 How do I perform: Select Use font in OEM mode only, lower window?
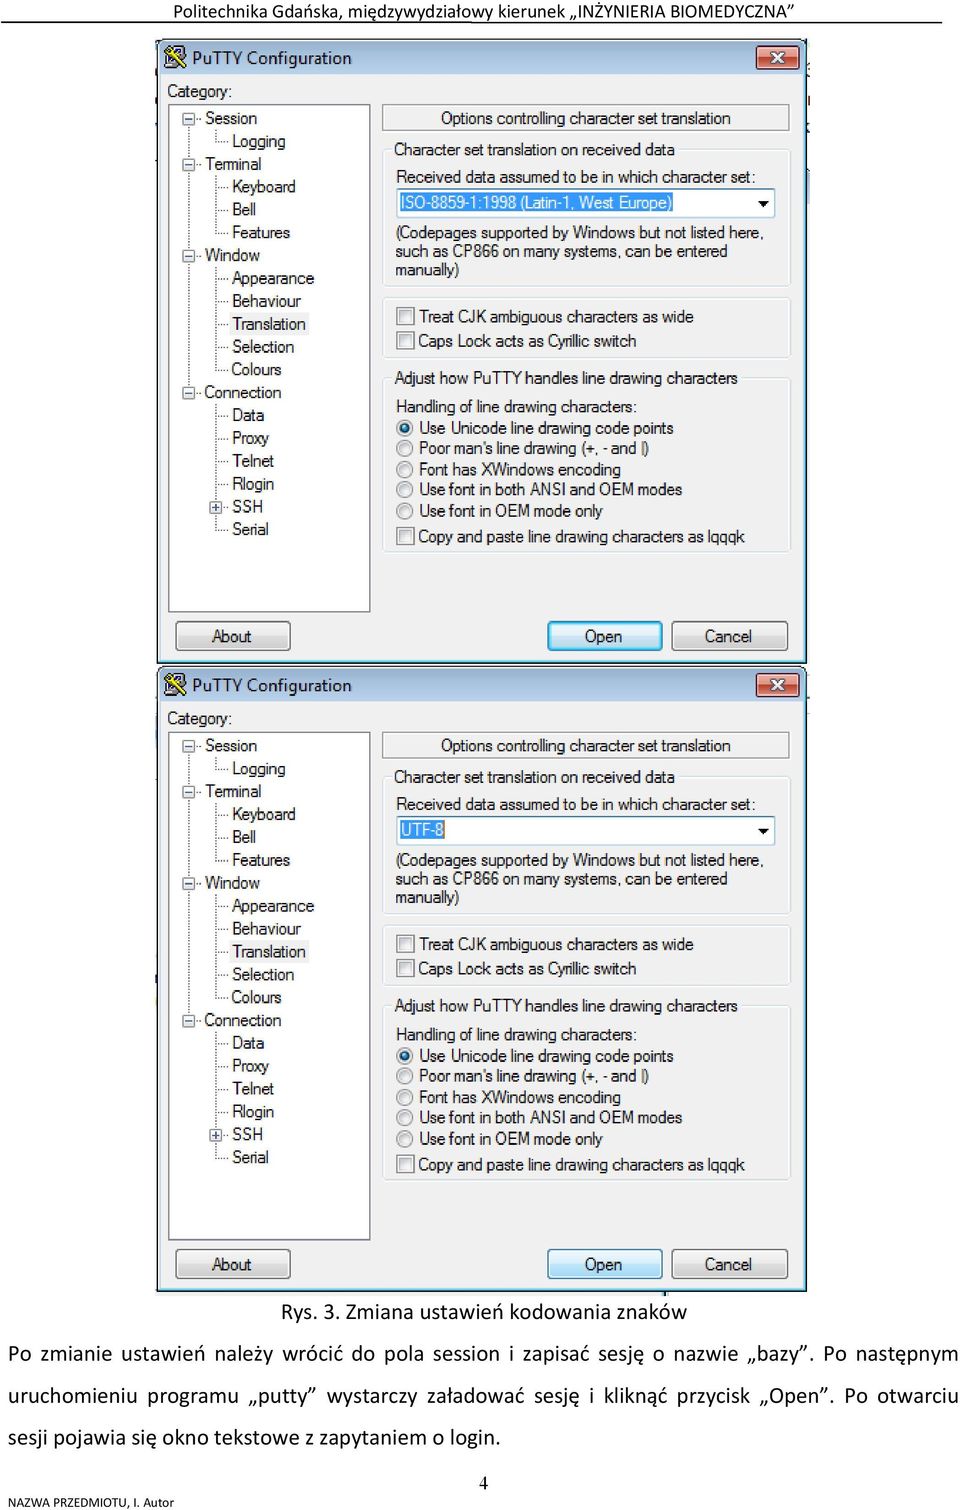pos(405,1138)
